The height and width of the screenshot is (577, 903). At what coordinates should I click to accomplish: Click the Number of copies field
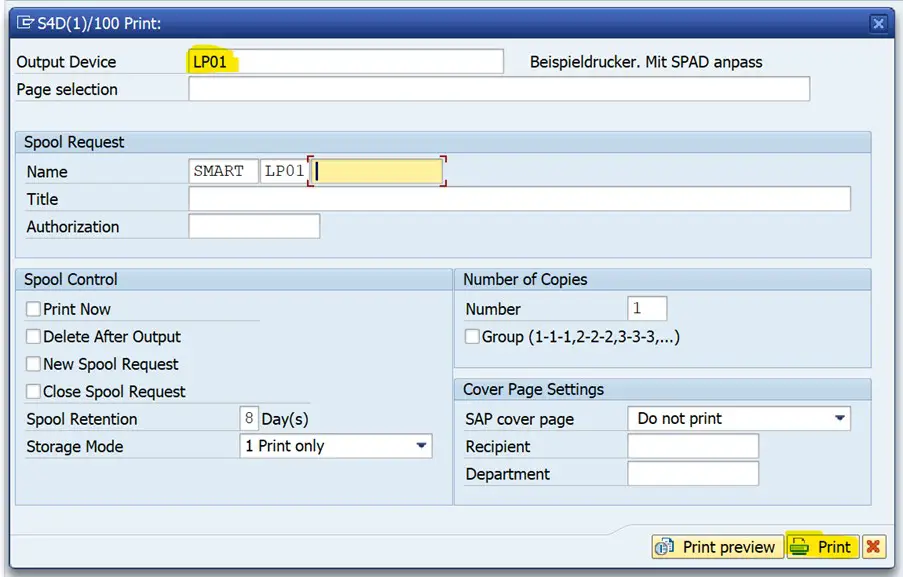[x=647, y=309]
